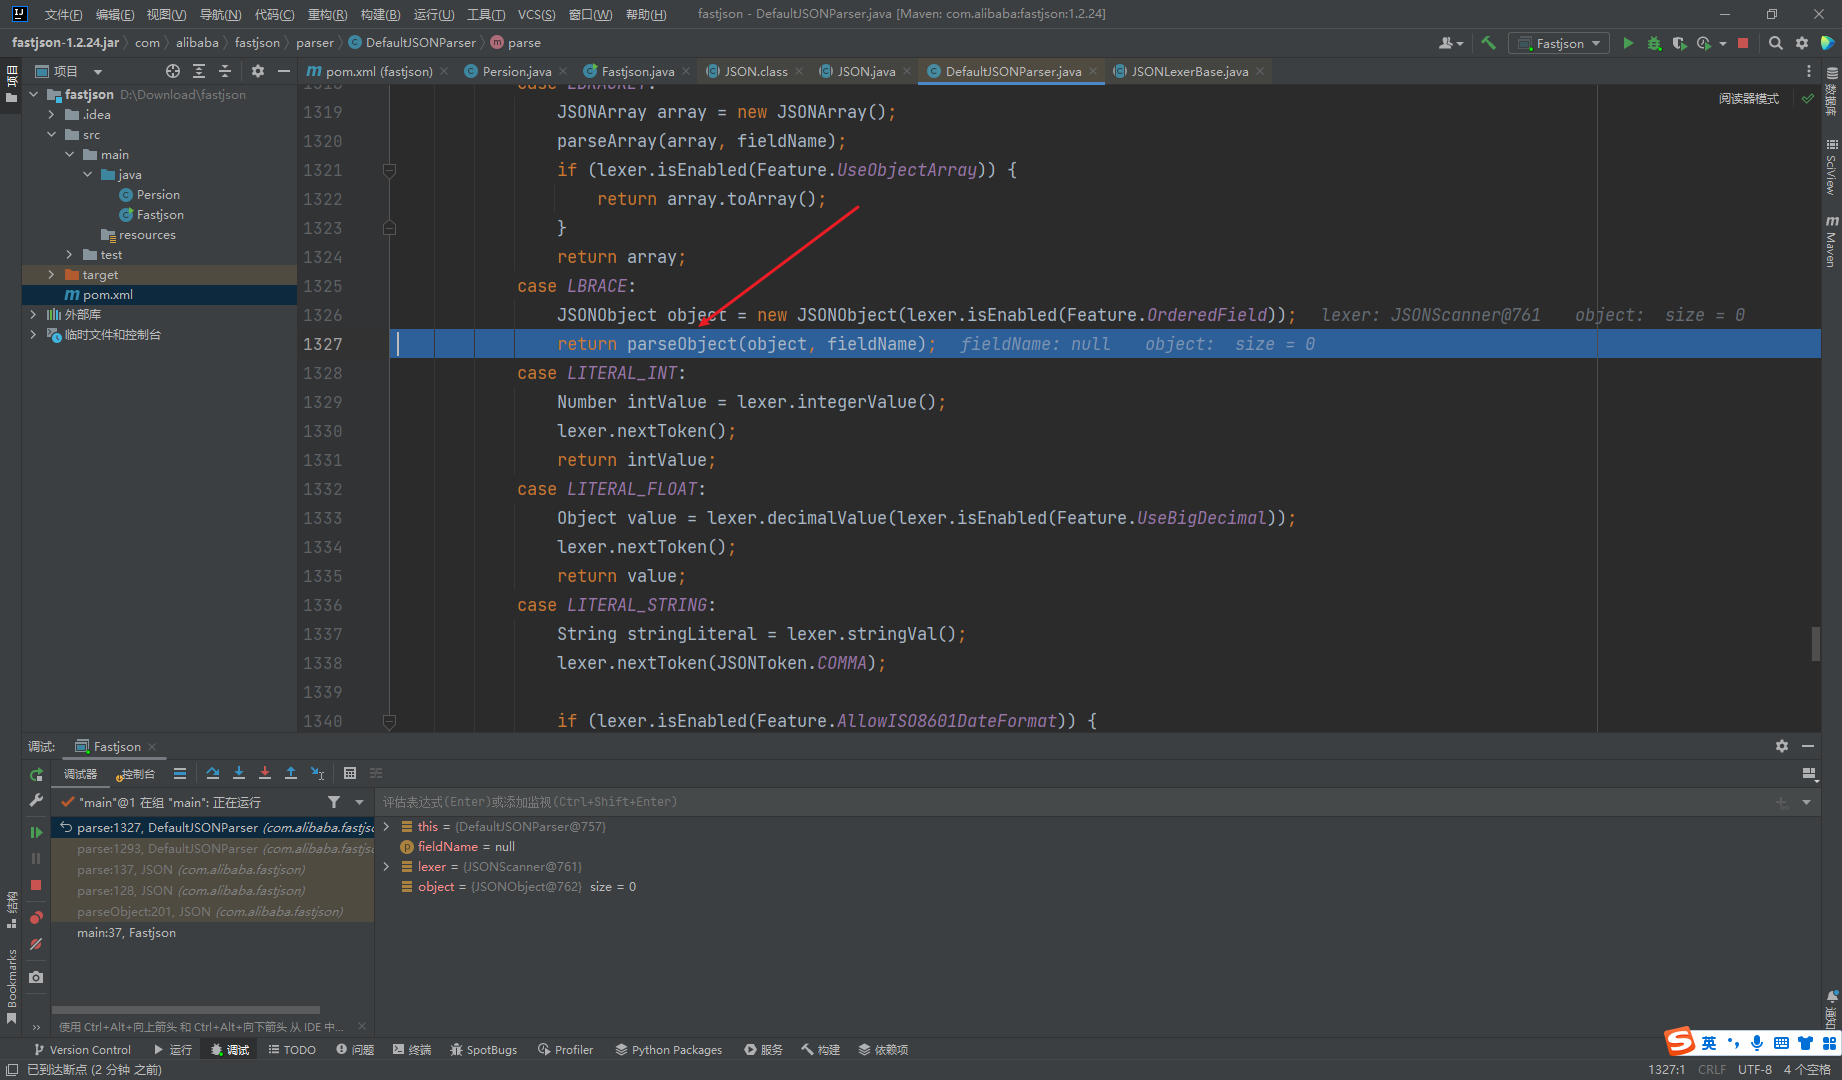Open IDE settings gear in top toolbar

click(x=1801, y=43)
